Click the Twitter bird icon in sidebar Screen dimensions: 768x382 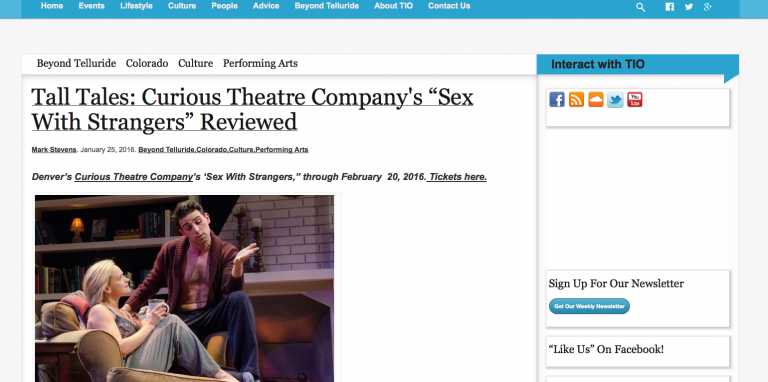click(615, 99)
